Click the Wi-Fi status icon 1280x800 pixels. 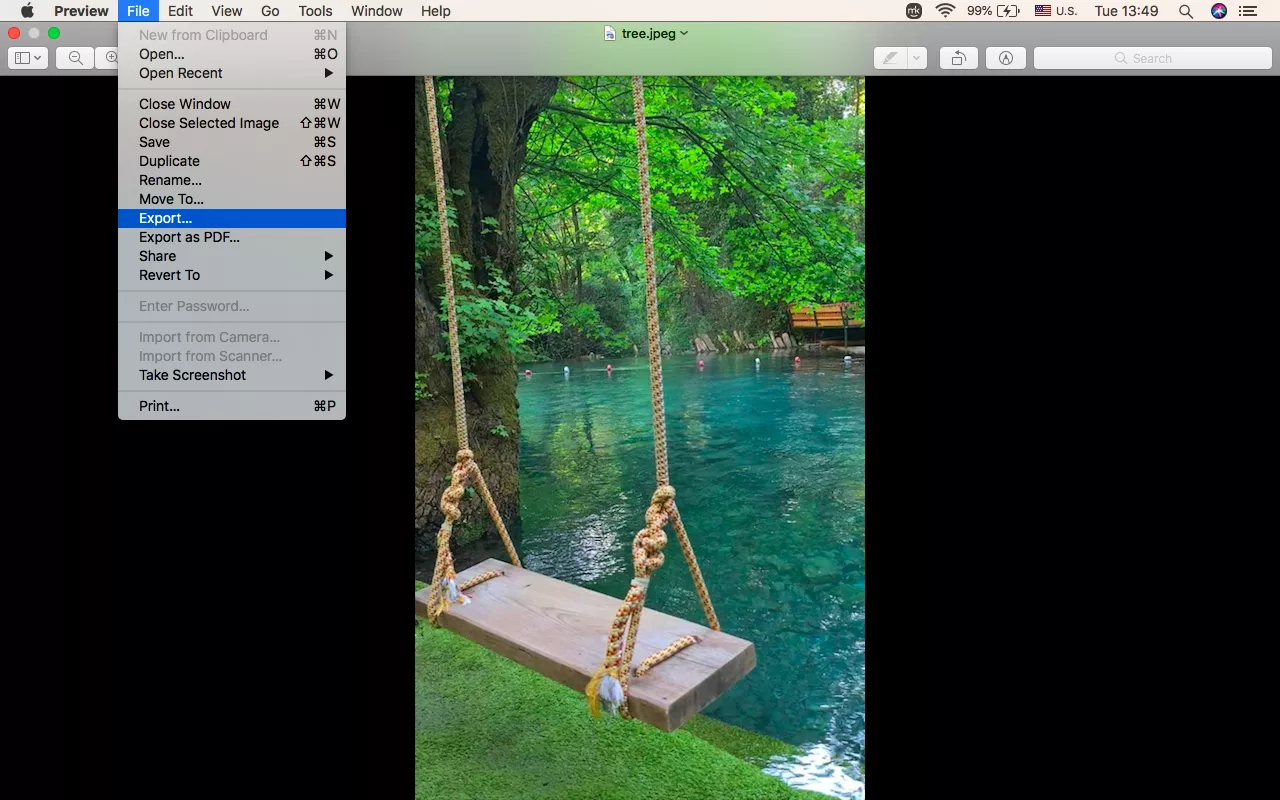coord(945,11)
